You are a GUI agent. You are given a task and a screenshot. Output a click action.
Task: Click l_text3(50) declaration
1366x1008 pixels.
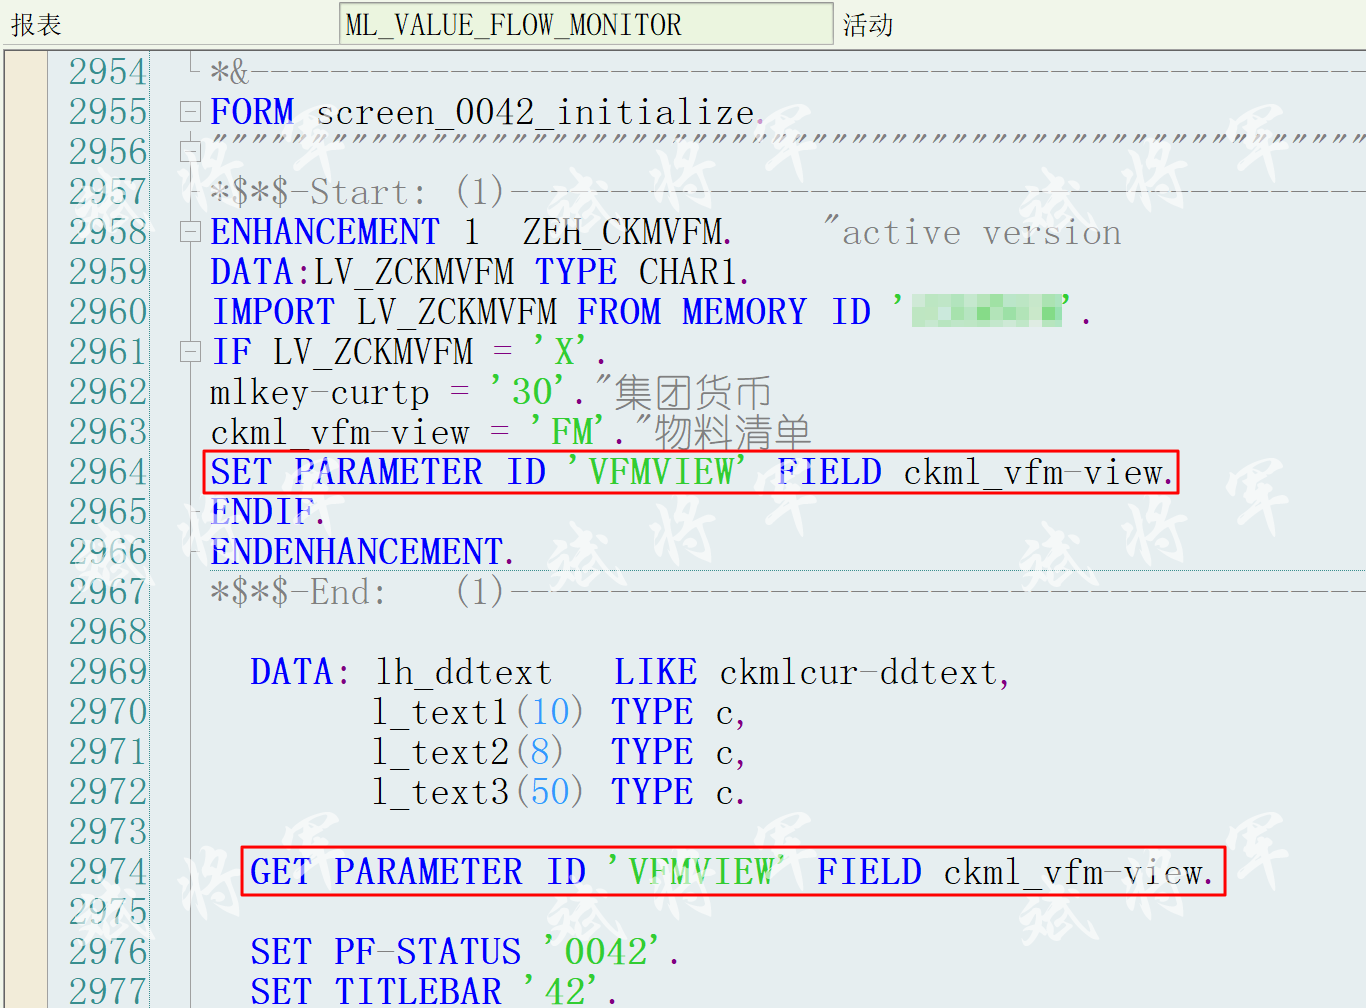[x=478, y=792]
